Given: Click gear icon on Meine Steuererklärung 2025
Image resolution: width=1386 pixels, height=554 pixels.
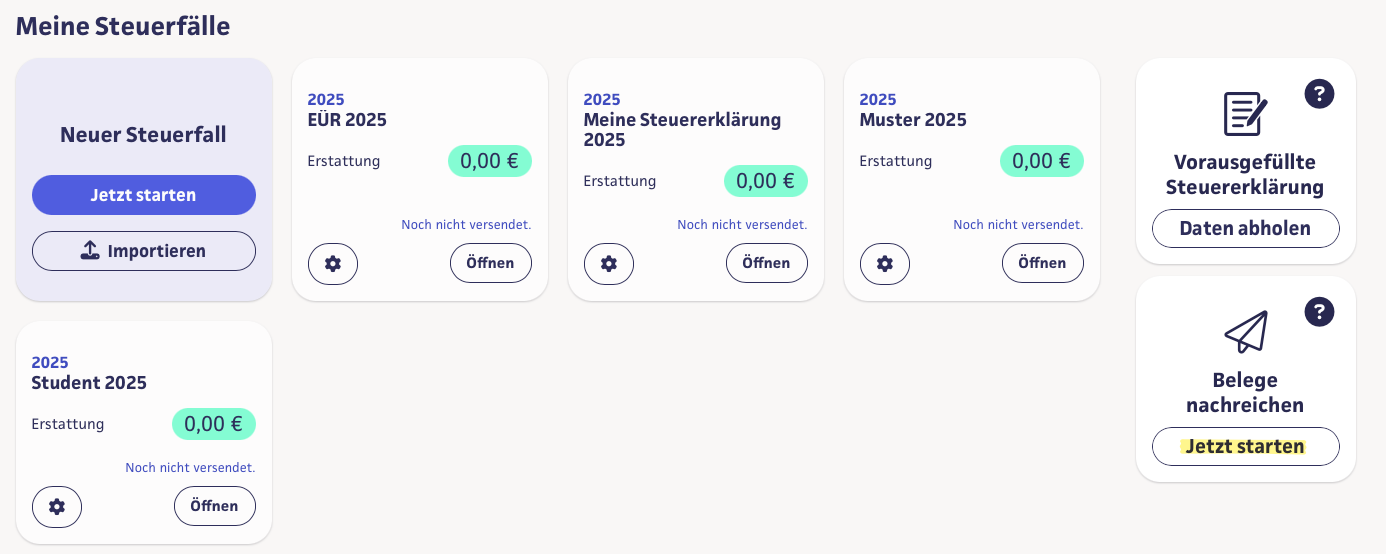Looking at the screenshot, I should (x=609, y=264).
